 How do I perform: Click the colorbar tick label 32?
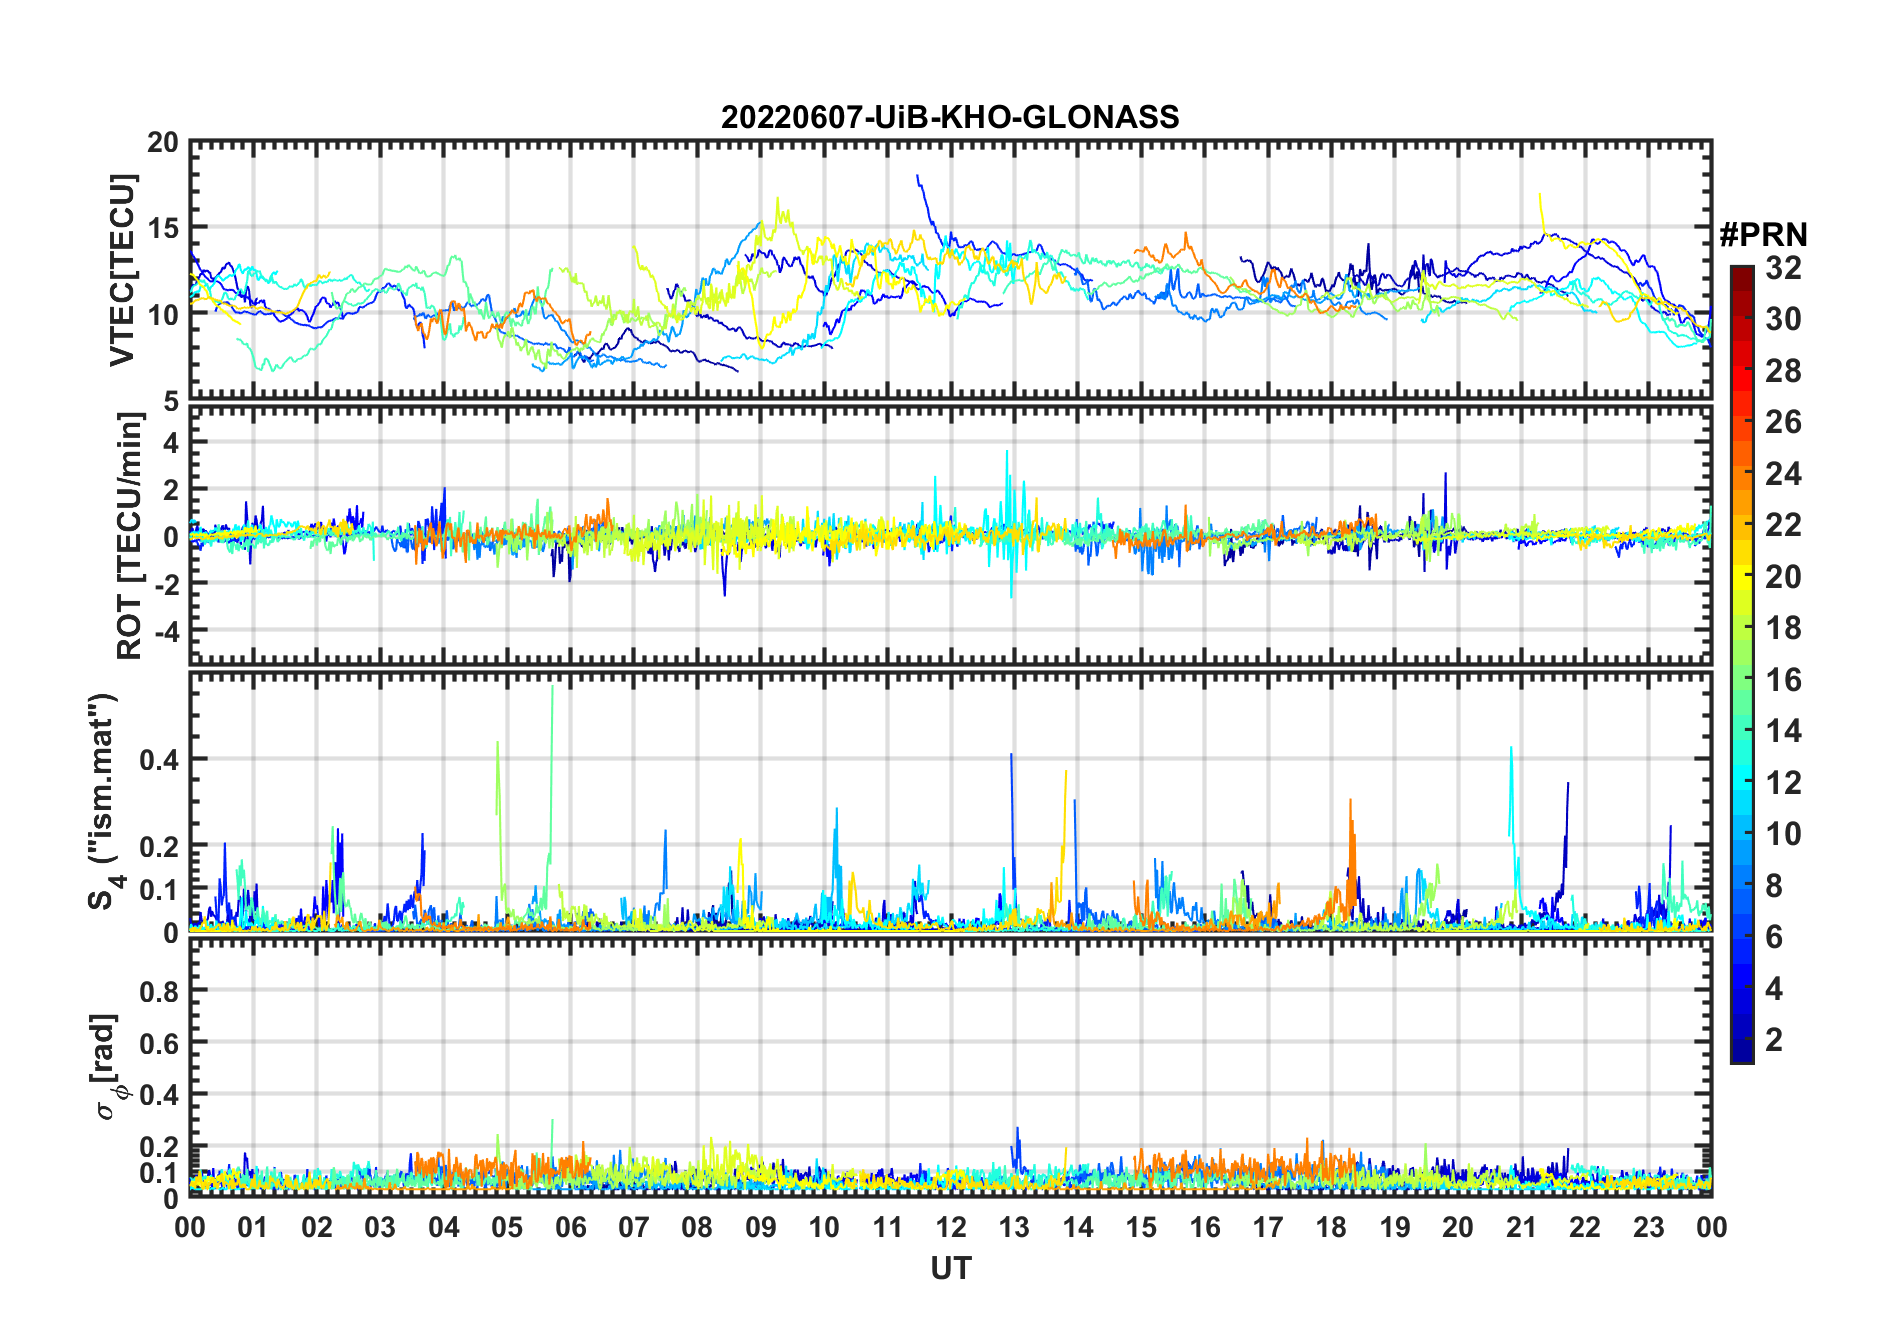click(x=1783, y=268)
